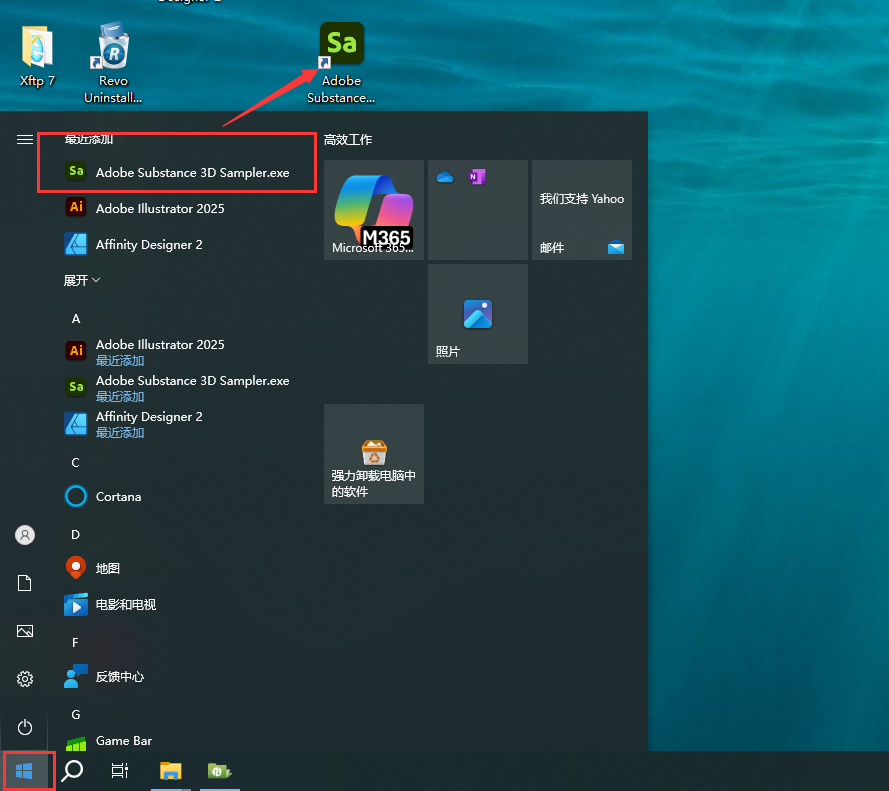Click the Microsoft 365 tile

point(373,210)
